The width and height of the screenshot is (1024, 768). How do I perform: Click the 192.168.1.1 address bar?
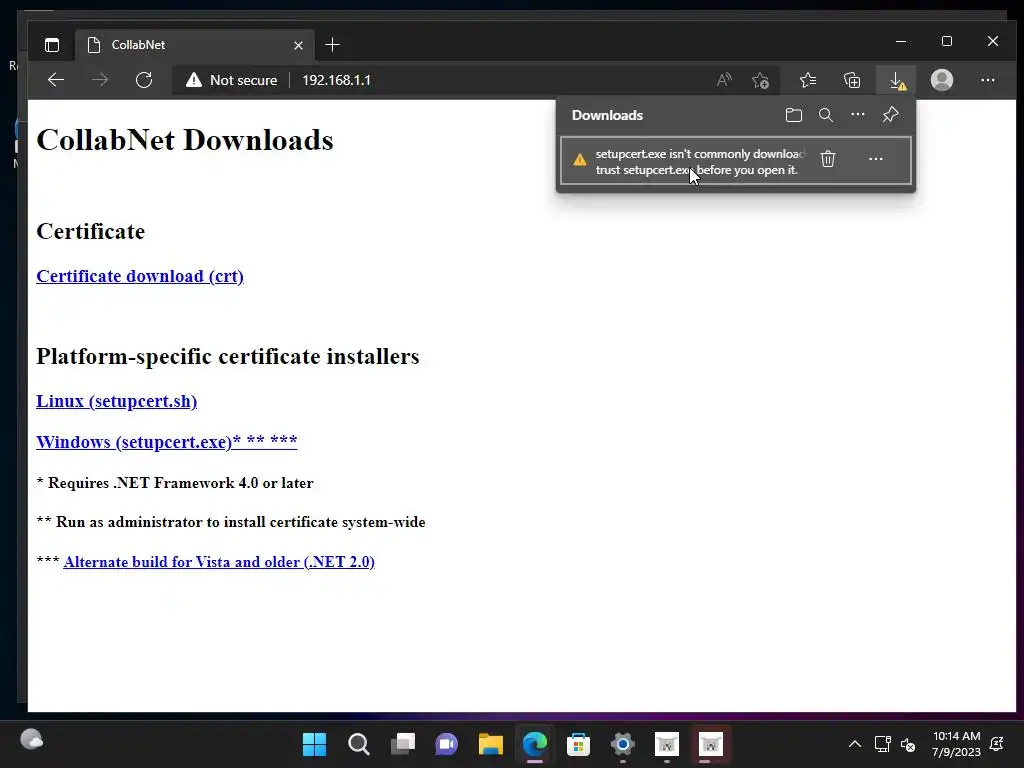[x=336, y=80]
